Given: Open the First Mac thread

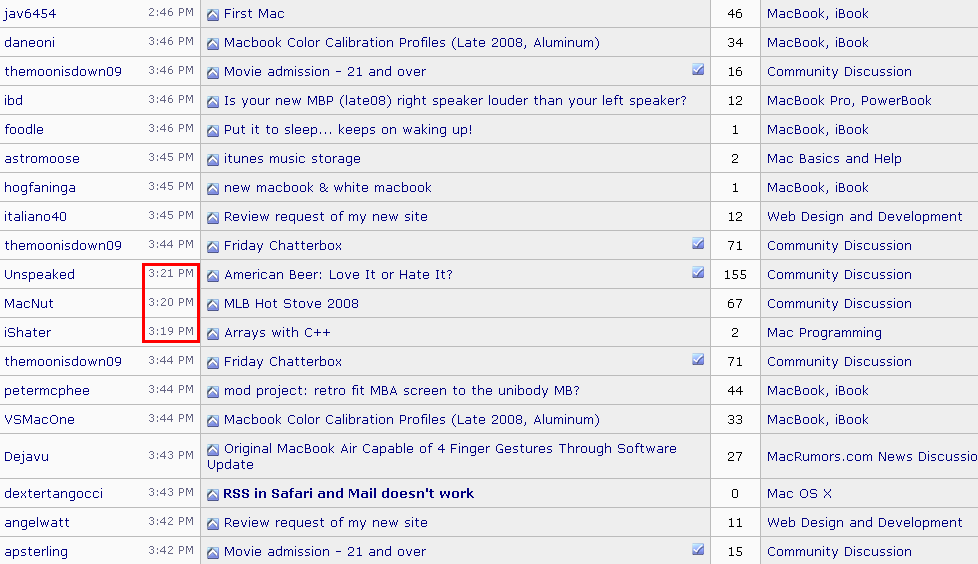Looking at the screenshot, I should (254, 14).
